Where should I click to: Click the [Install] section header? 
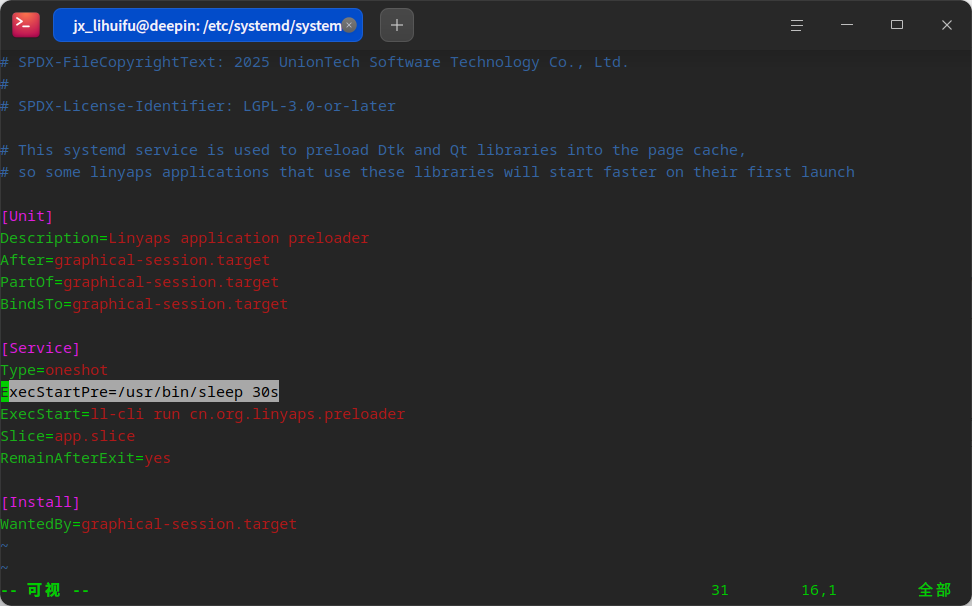[41, 502]
